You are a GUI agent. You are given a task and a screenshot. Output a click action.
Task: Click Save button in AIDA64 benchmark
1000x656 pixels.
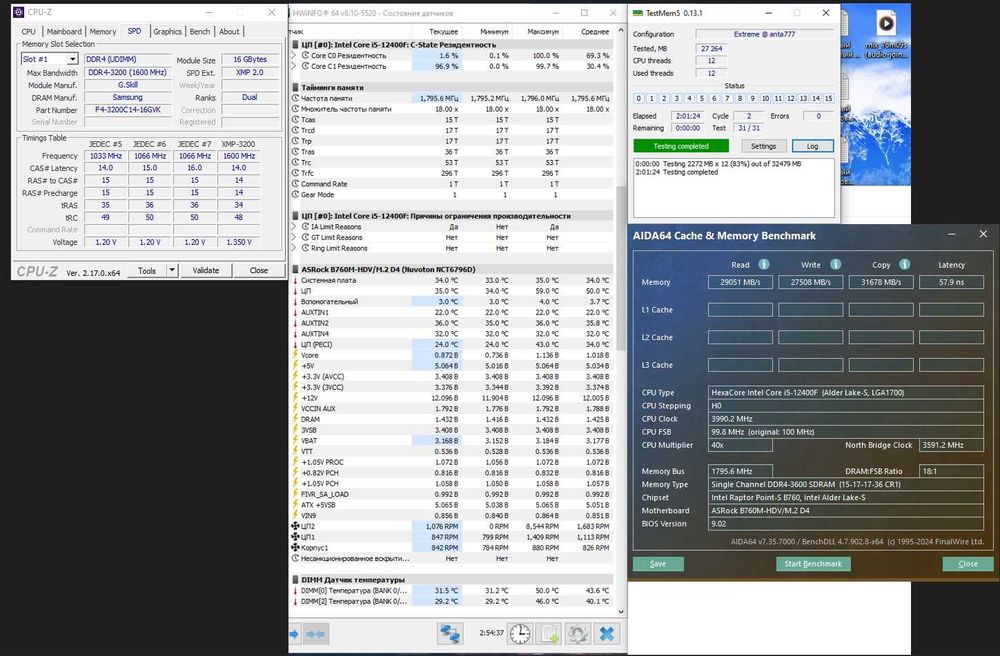point(658,564)
